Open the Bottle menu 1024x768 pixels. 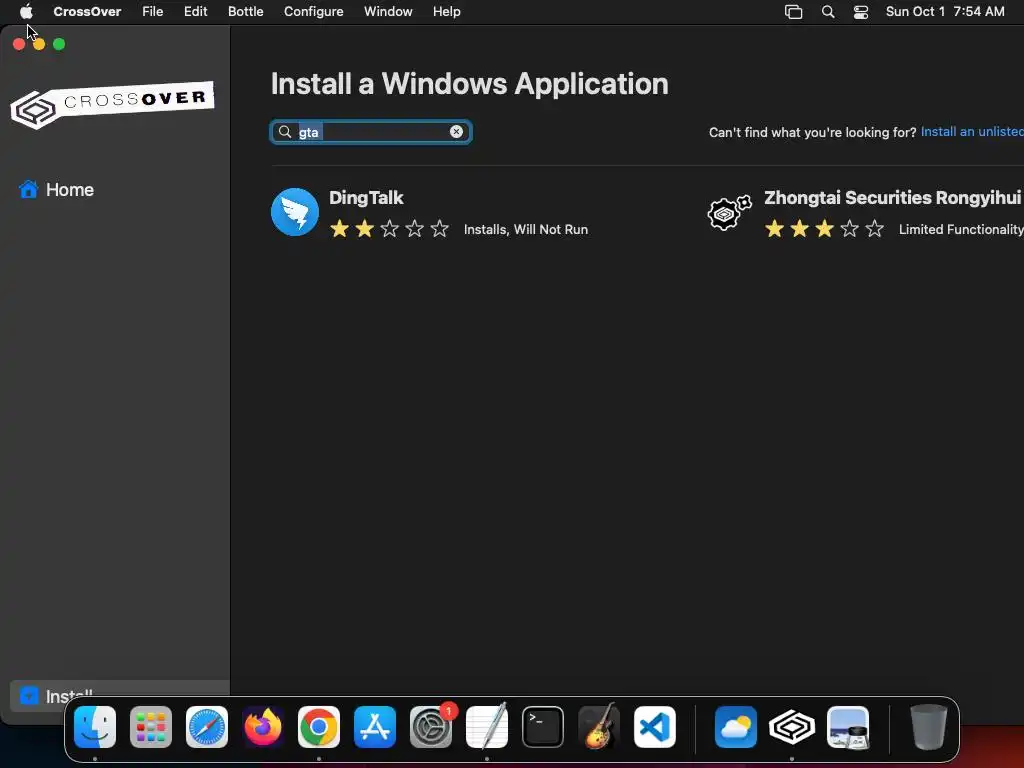tap(246, 11)
